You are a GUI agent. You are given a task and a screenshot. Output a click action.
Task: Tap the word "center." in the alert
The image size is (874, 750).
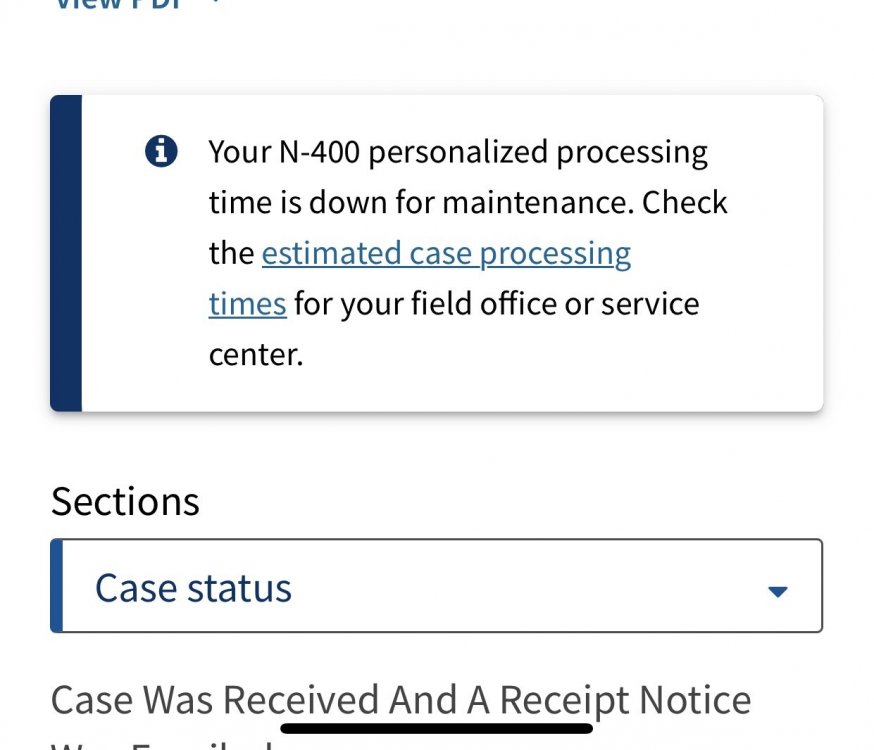(255, 353)
